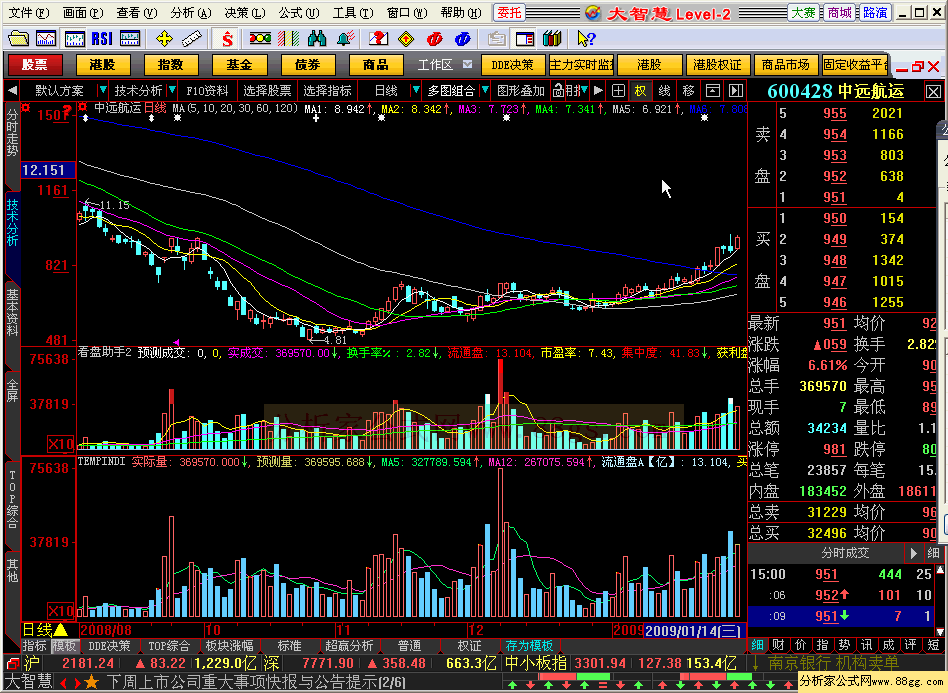Click the crosshair plus box icon

coord(618,91)
